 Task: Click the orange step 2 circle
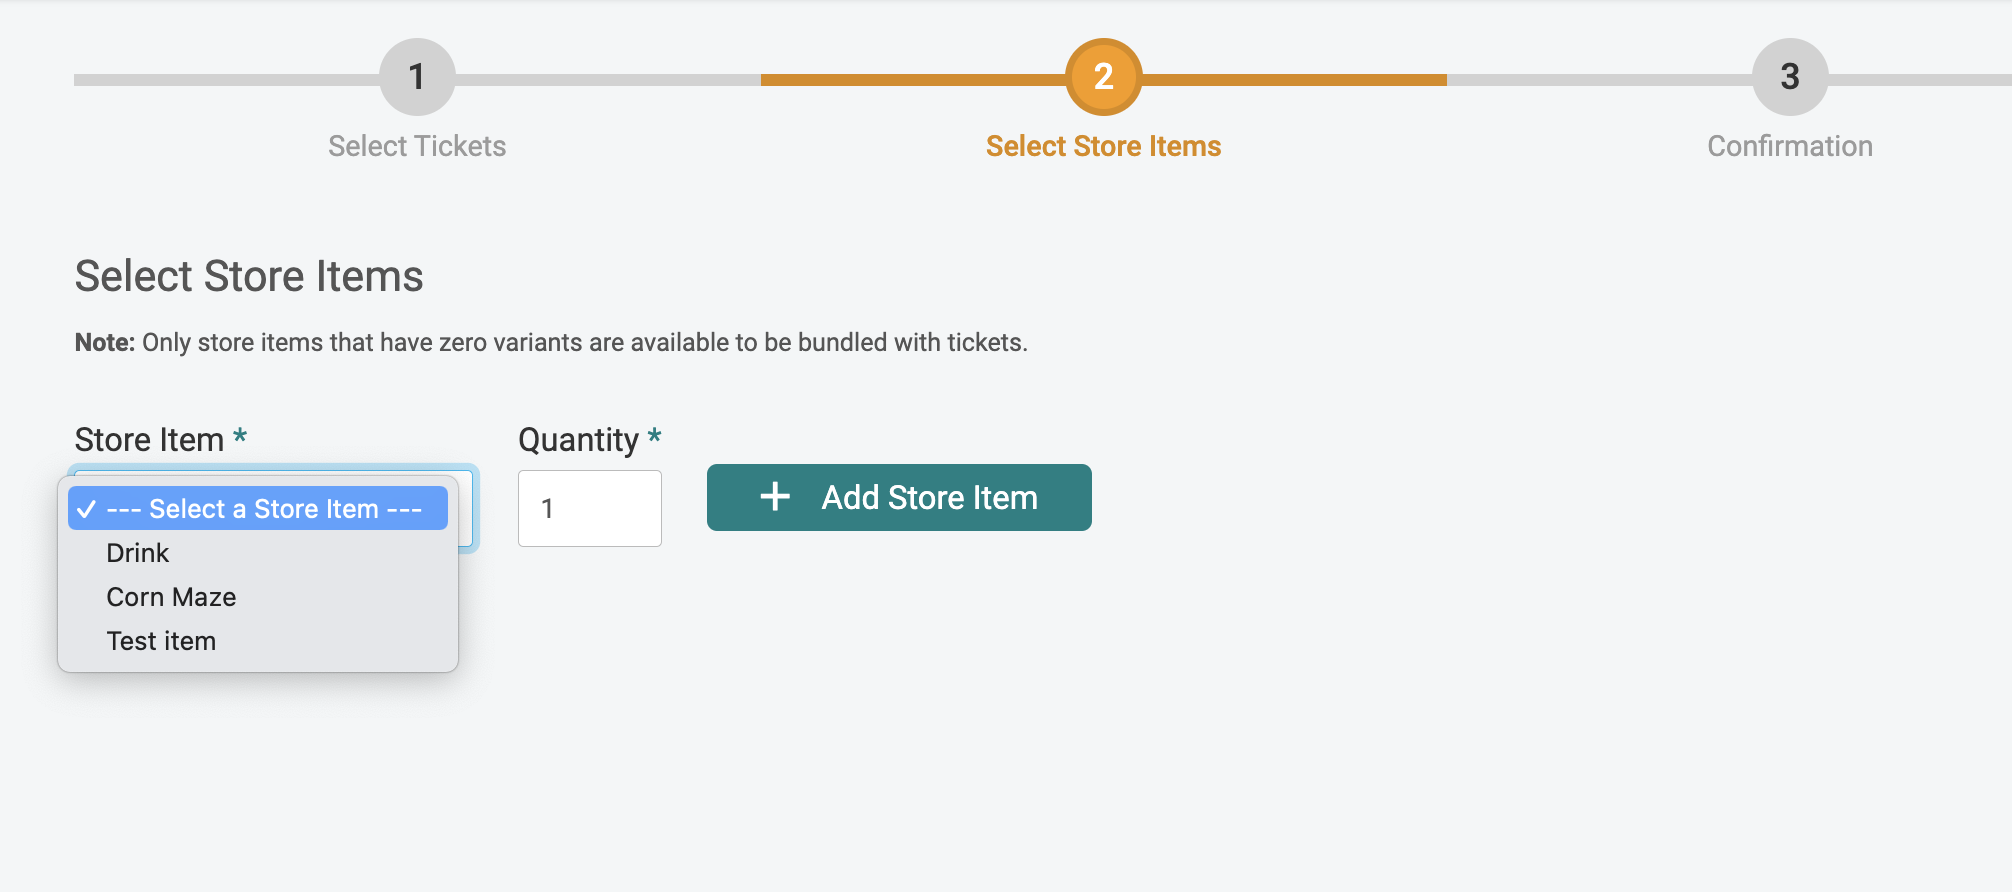tap(1102, 76)
